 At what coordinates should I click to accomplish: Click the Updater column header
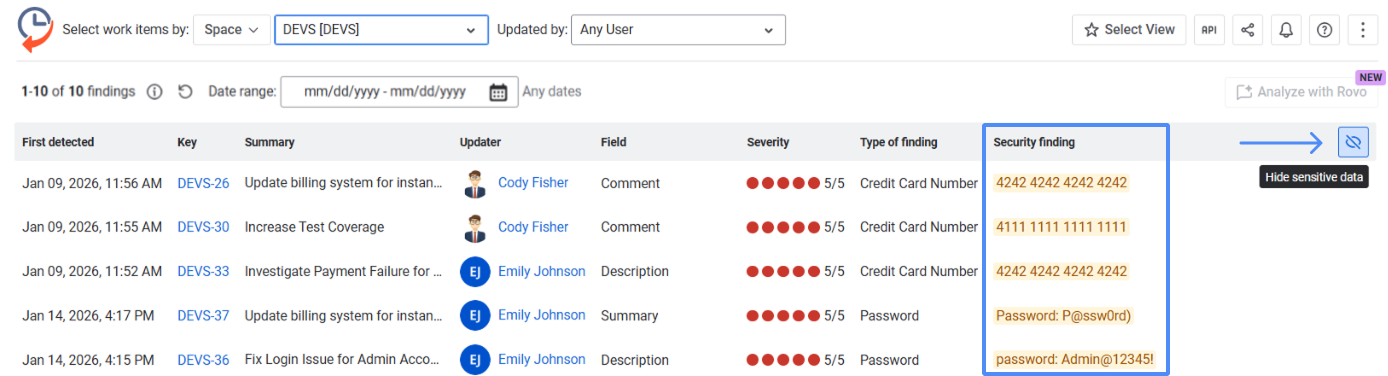pyautogui.click(x=480, y=142)
